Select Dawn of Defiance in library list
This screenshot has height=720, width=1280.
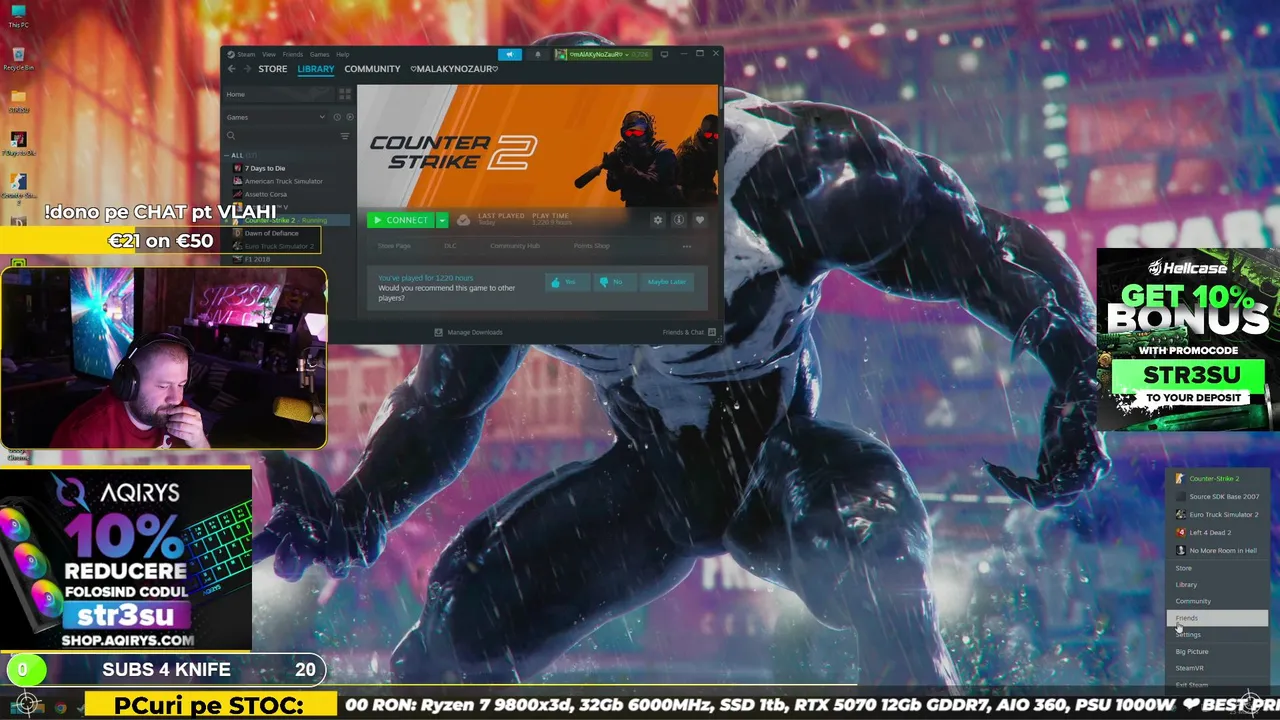pos(272,233)
